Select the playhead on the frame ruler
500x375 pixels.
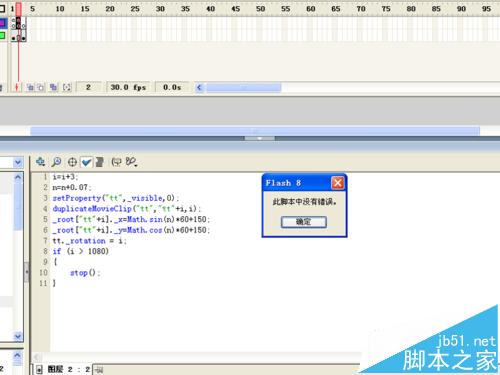tap(18, 9)
